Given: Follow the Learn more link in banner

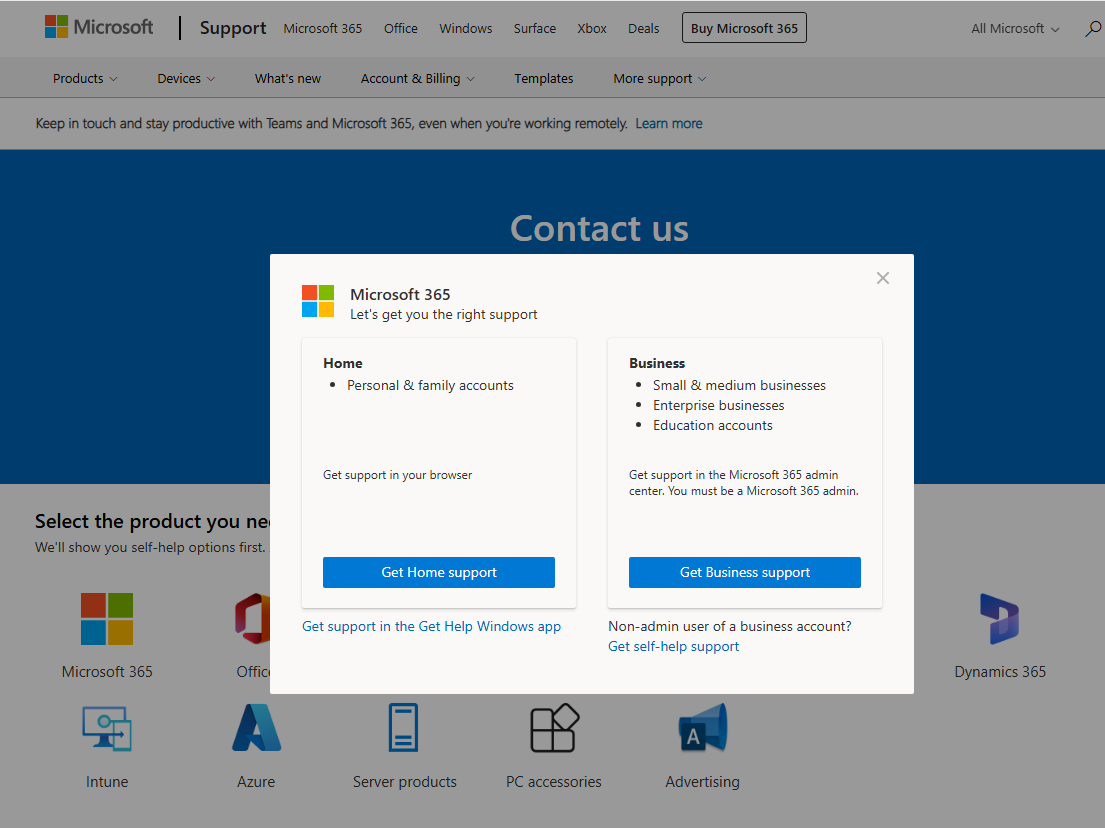Looking at the screenshot, I should 669,123.
